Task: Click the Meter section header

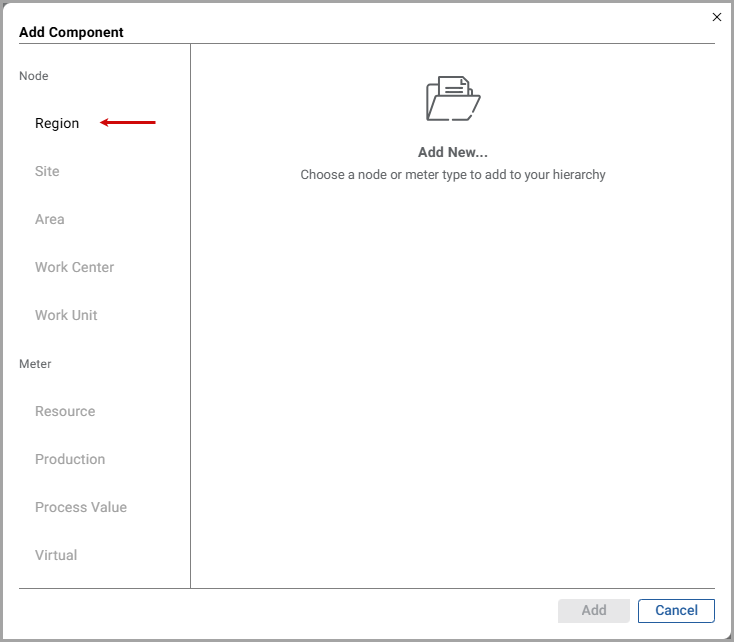Action: [35, 364]
